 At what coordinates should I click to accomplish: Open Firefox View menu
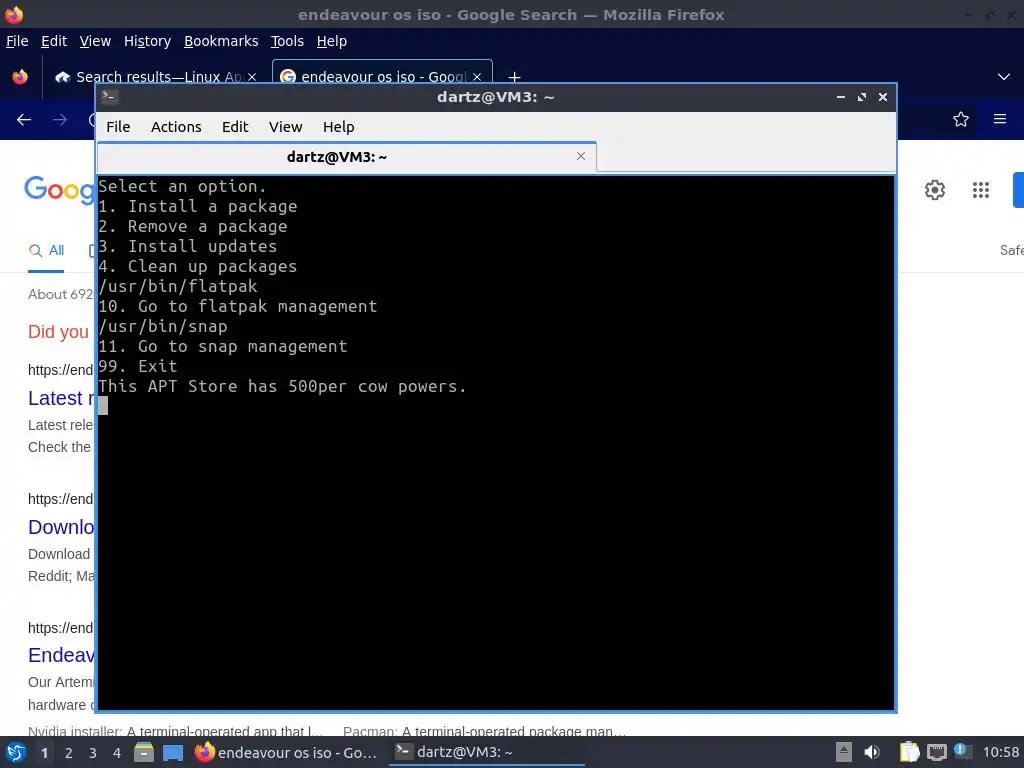(x=95, y=41)
